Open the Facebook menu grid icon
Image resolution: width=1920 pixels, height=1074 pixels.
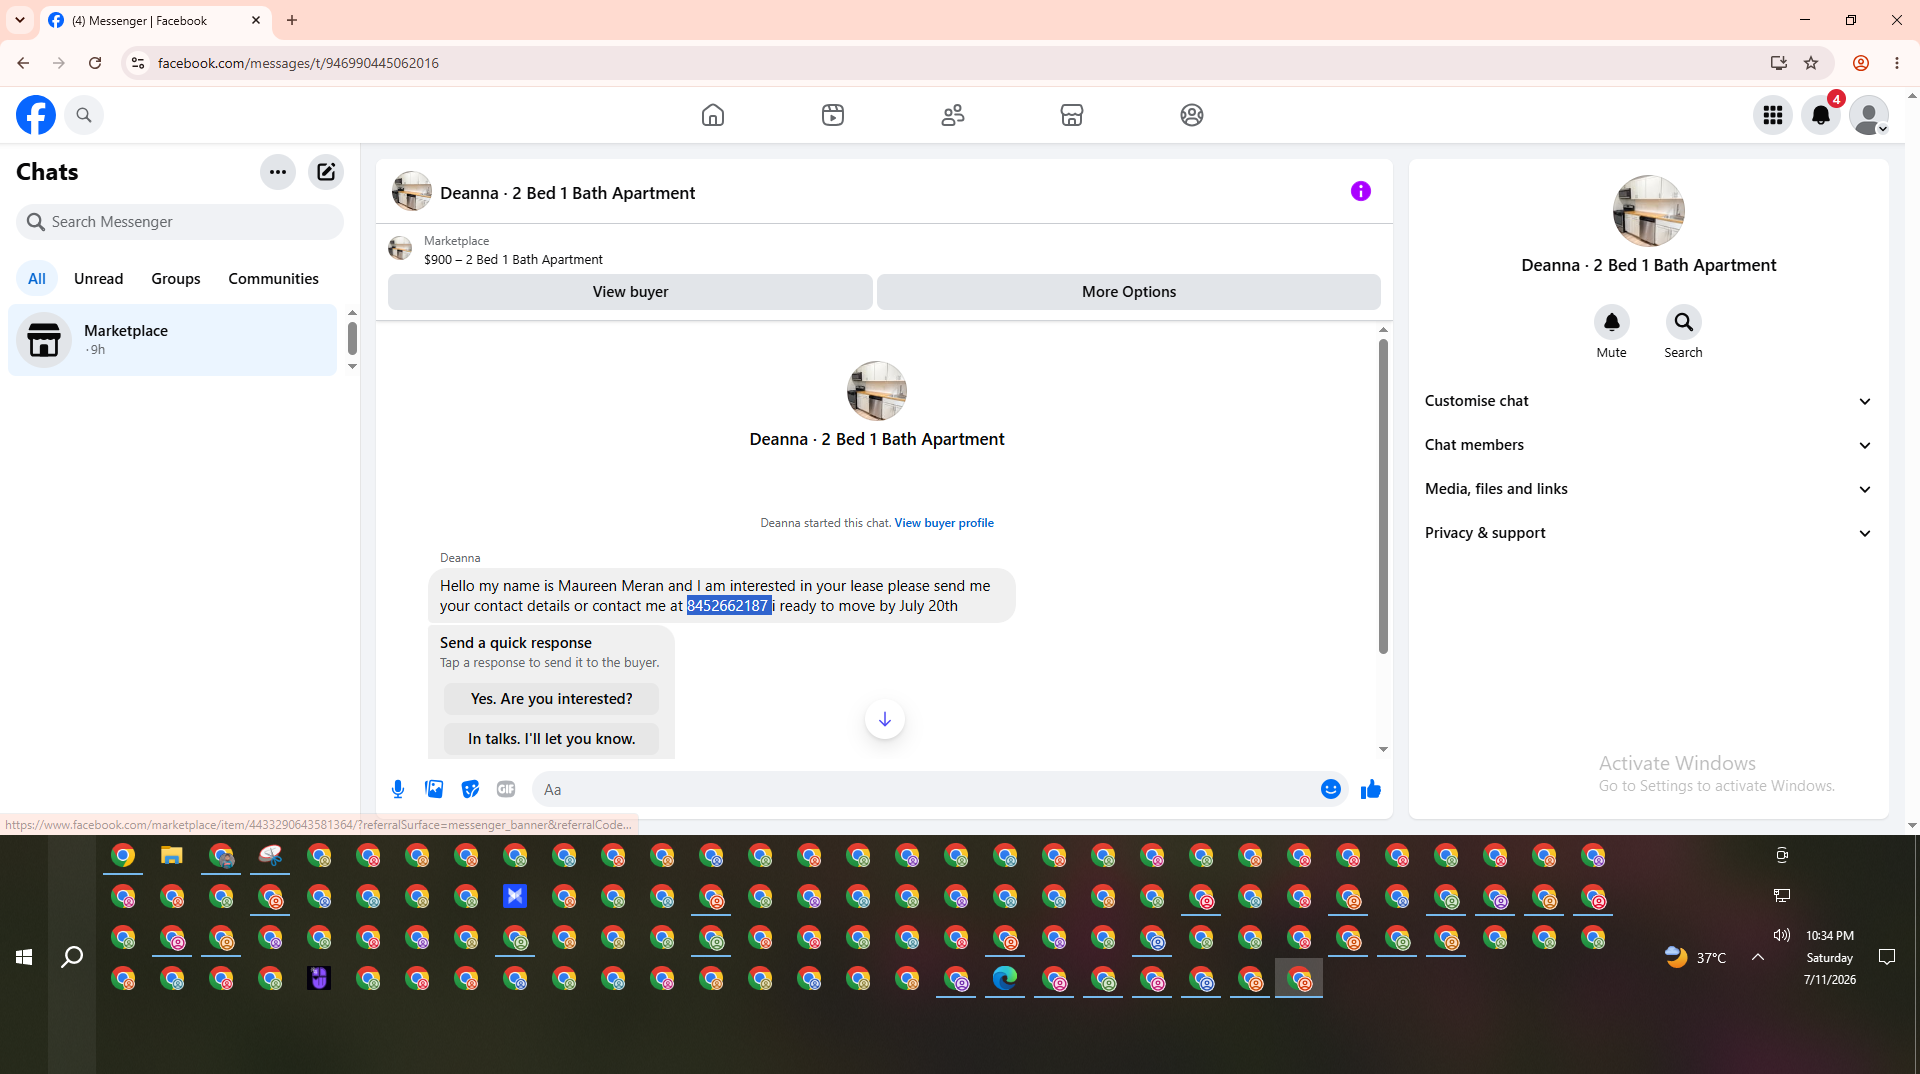click(1773, 115)
